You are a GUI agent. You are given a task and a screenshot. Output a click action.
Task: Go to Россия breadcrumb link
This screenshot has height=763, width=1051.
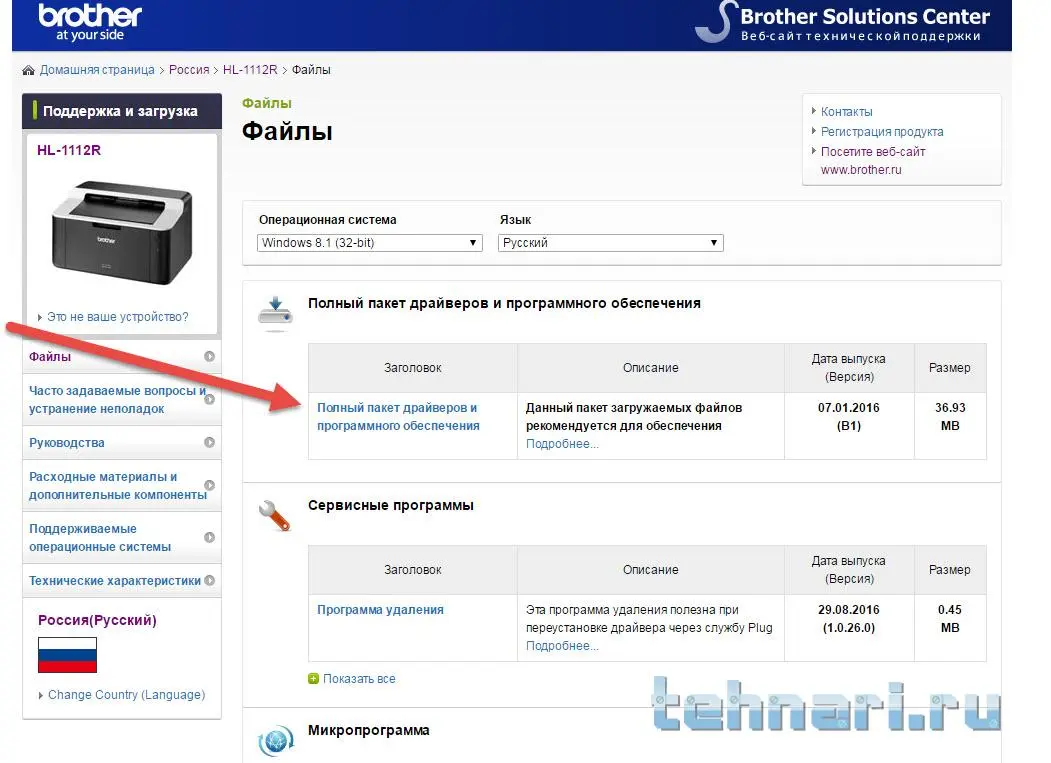click(x=189, y=70)
